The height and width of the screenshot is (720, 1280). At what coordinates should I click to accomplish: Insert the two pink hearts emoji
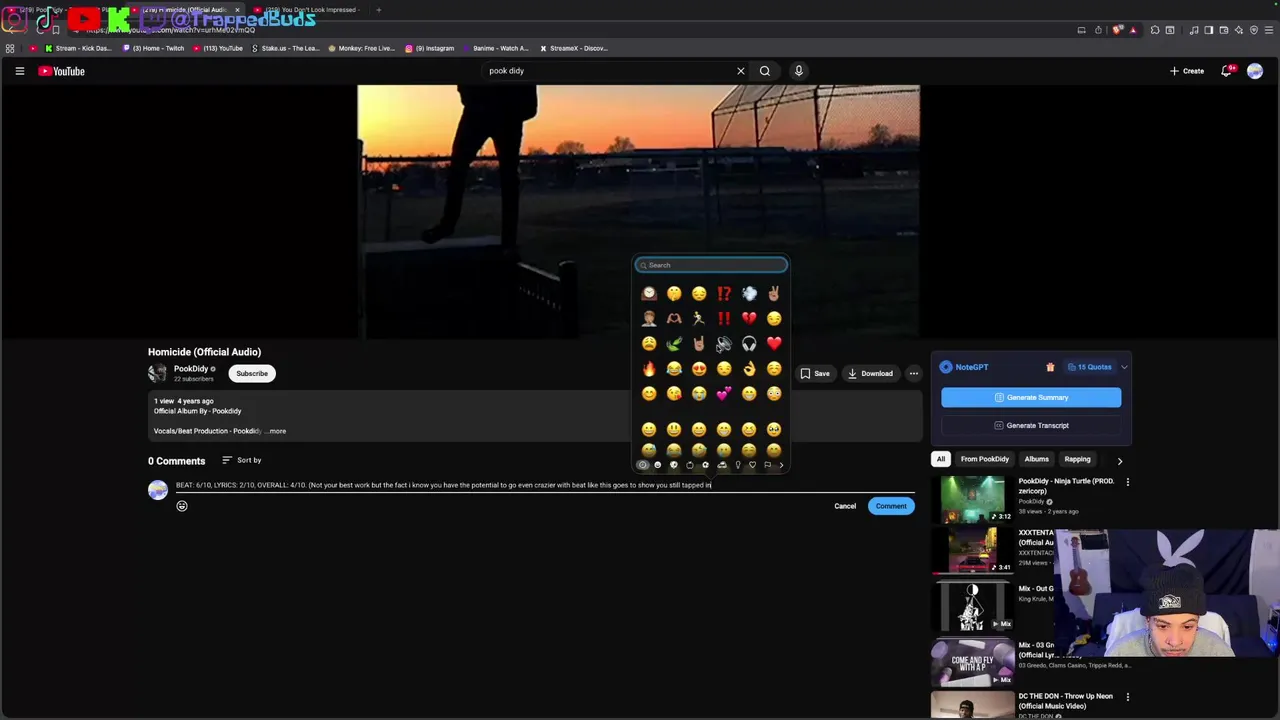tap(724, 393)
